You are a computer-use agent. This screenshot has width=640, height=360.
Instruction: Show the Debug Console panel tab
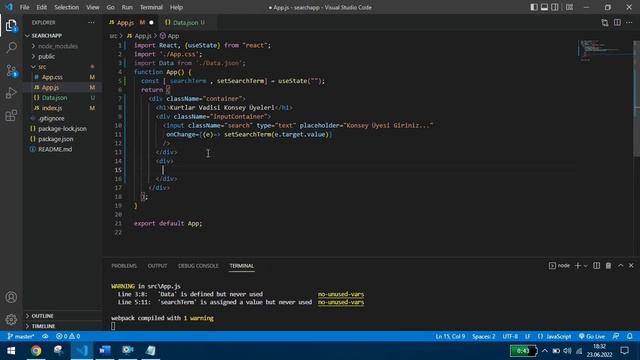coord(198,266)
